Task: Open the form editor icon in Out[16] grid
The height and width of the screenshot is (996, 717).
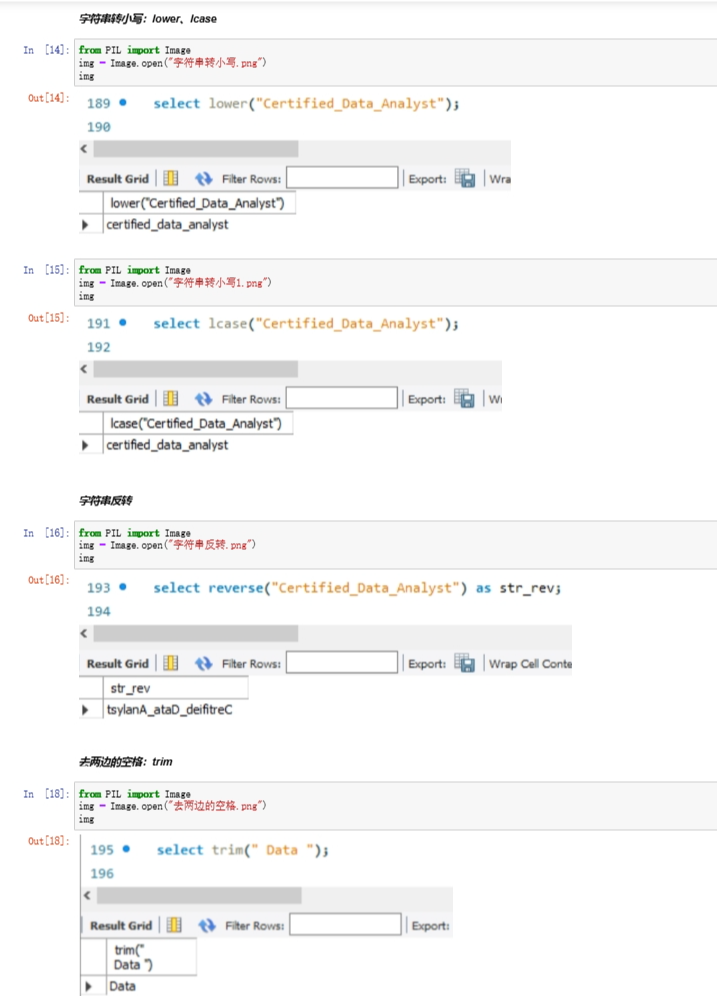Action: point(171,663)
